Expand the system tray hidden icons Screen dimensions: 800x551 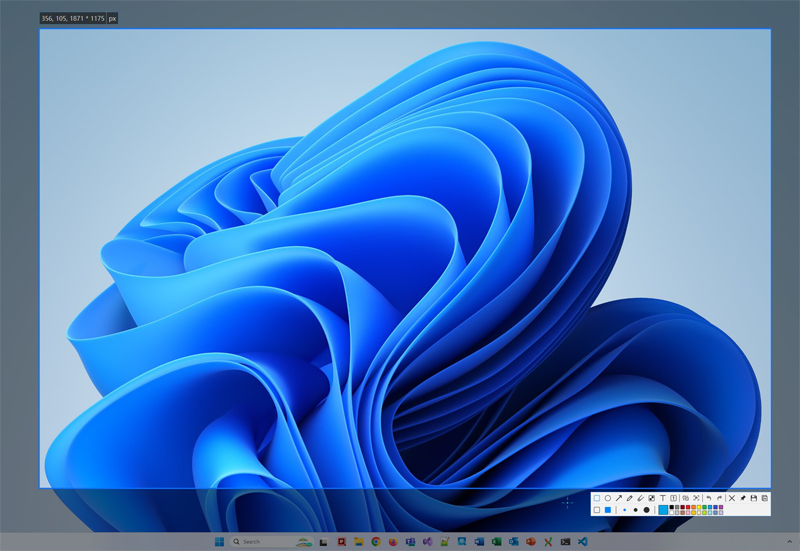coord(789,542)
